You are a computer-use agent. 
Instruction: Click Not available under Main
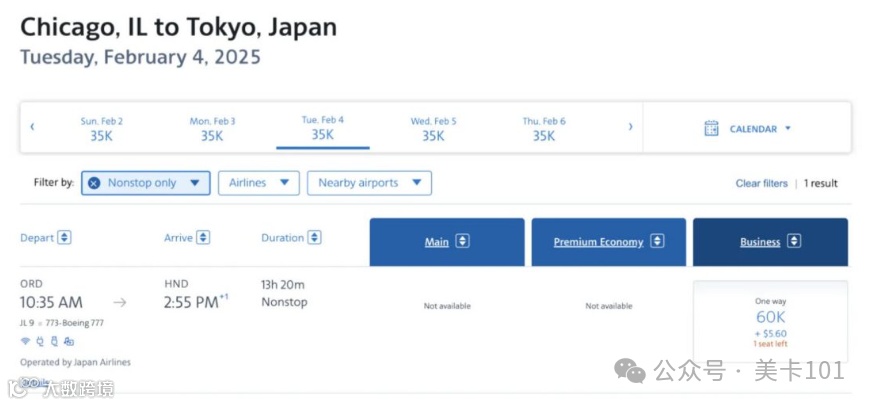(447, 306)
